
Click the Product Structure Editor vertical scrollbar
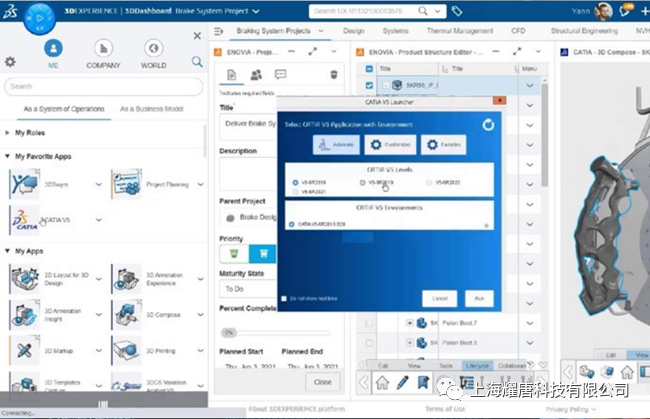[544, 133]
